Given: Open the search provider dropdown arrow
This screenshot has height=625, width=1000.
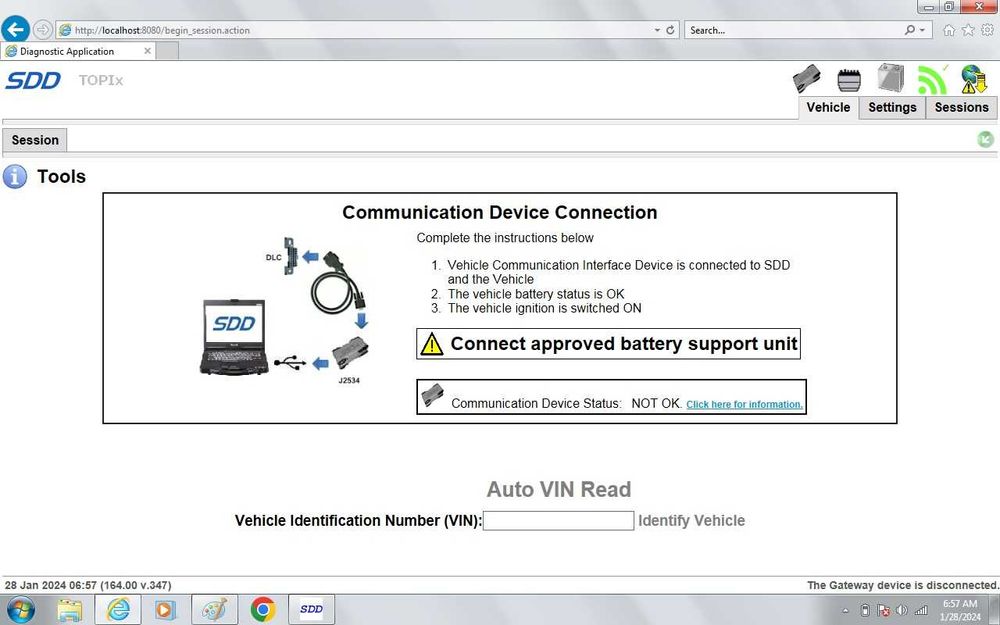Looking at the screenshot, I should (922, 30).
